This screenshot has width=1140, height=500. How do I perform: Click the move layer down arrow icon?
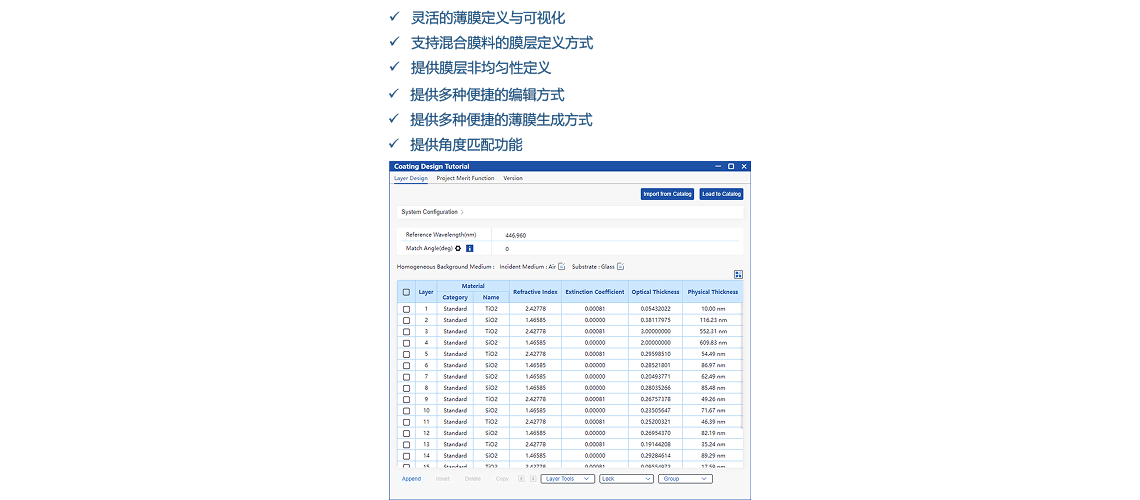(532, 479)
